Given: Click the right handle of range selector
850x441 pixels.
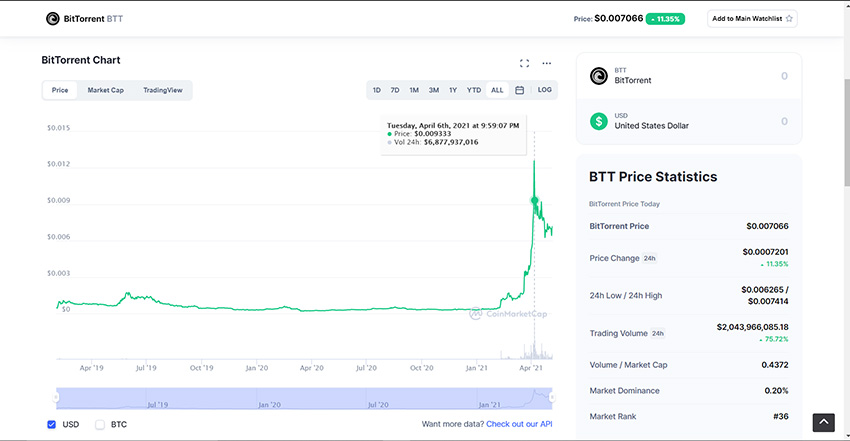Looking at the screenshot, I should (x=552, y=398).
